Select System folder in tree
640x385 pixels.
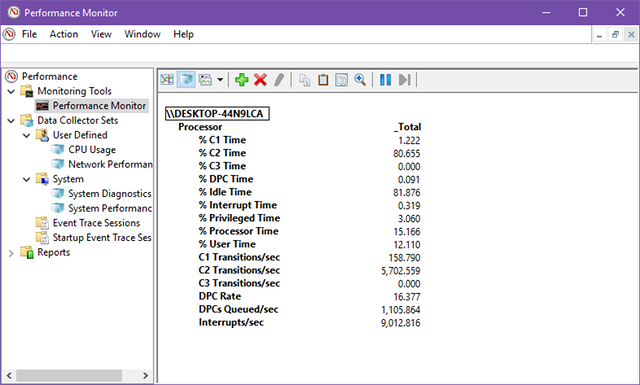pyautogui.click(x=68, y=179)
